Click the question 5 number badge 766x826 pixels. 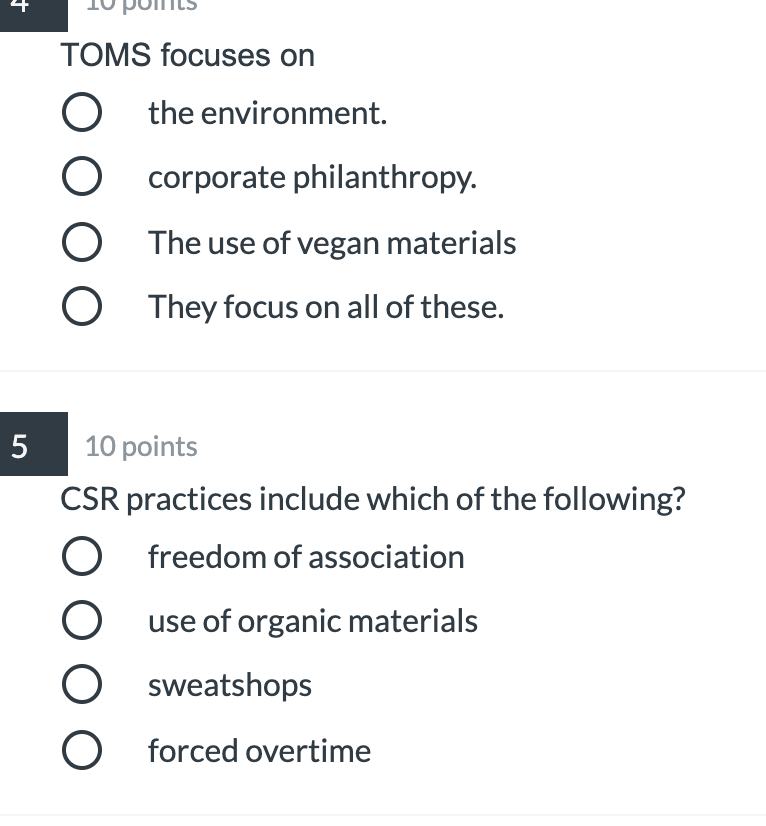click(33, 445)
